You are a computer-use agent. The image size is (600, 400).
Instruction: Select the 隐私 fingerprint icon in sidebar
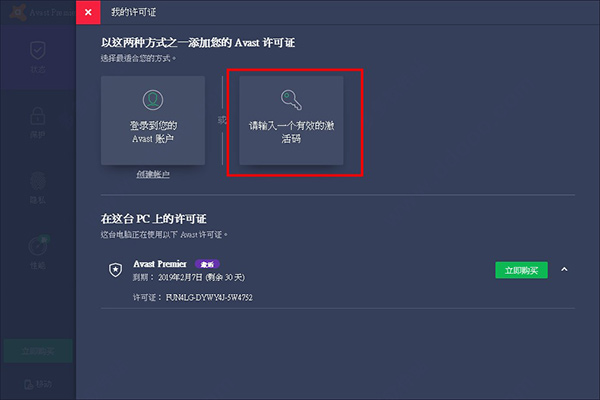click(38, 181)
